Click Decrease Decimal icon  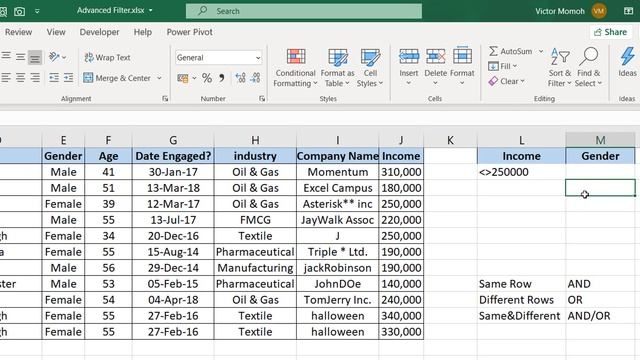tap(256, 78)
